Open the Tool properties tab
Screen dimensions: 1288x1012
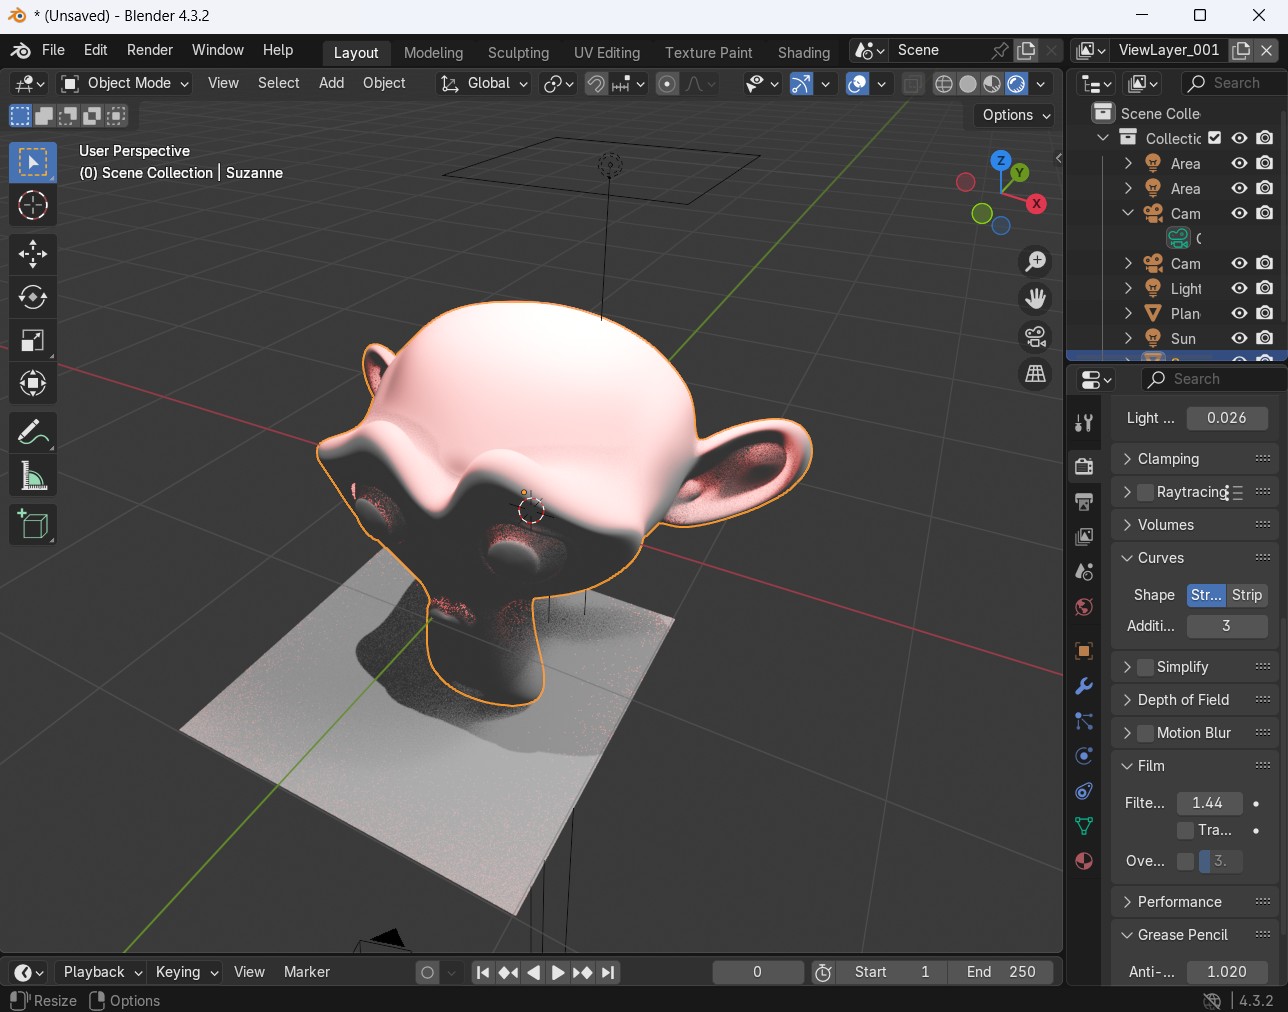(x=1084, y=423)
